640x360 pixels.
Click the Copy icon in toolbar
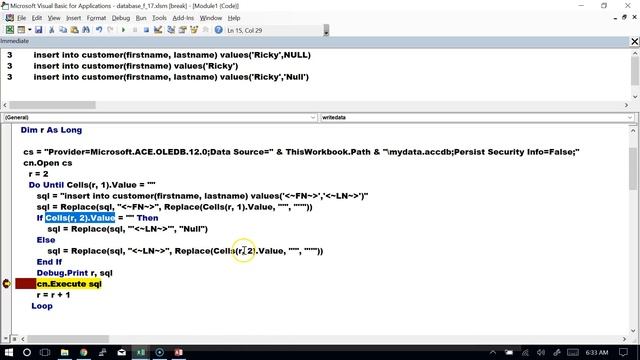(63, 30)
